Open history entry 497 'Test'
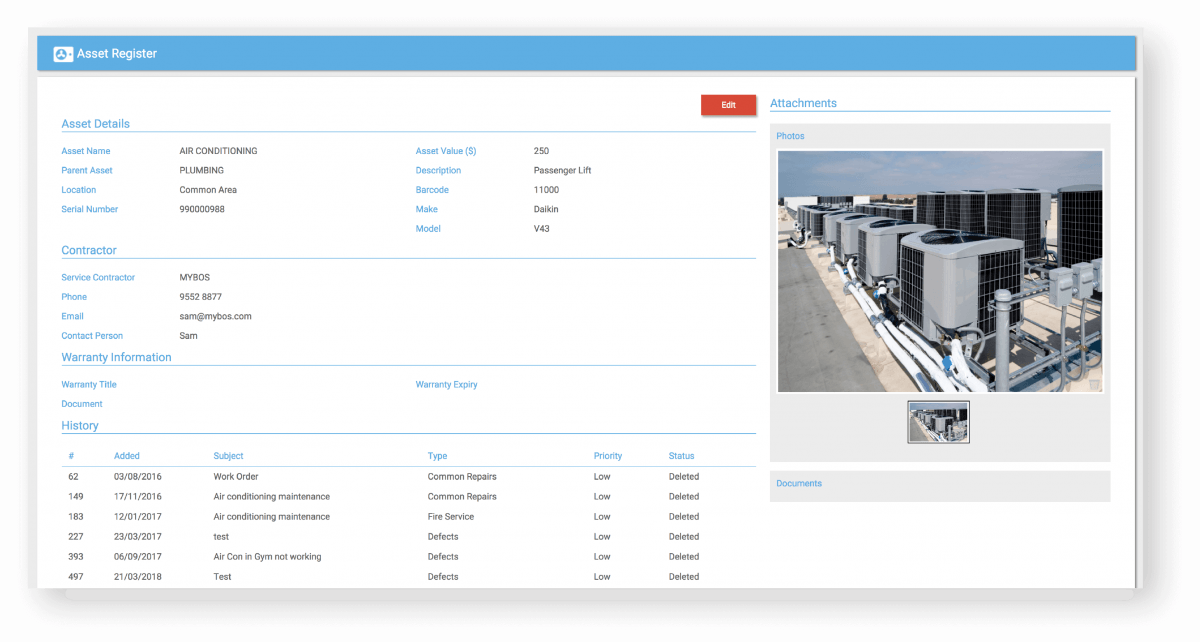 coord(222,577)
